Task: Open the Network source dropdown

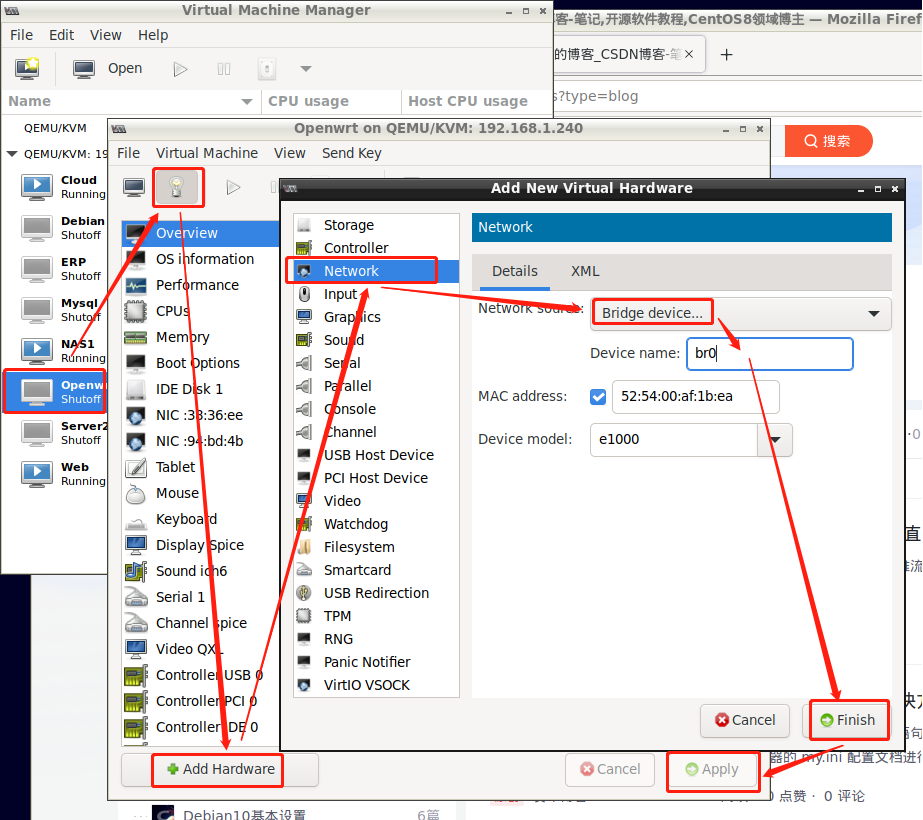Action: [741, 313]
